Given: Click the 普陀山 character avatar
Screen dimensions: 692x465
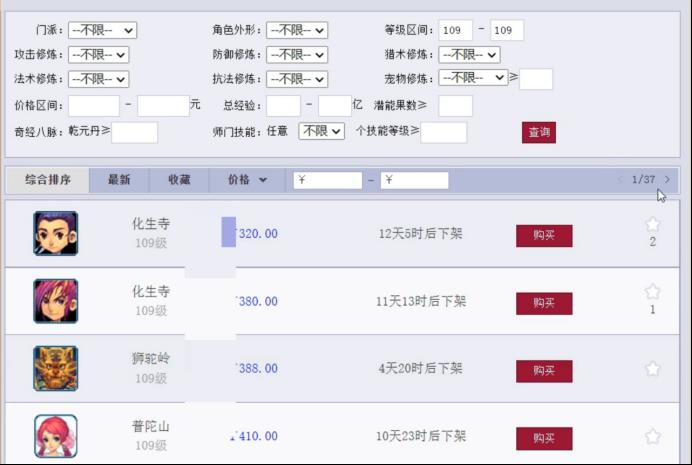Looking at the screenshot, I should pos(56,436).
